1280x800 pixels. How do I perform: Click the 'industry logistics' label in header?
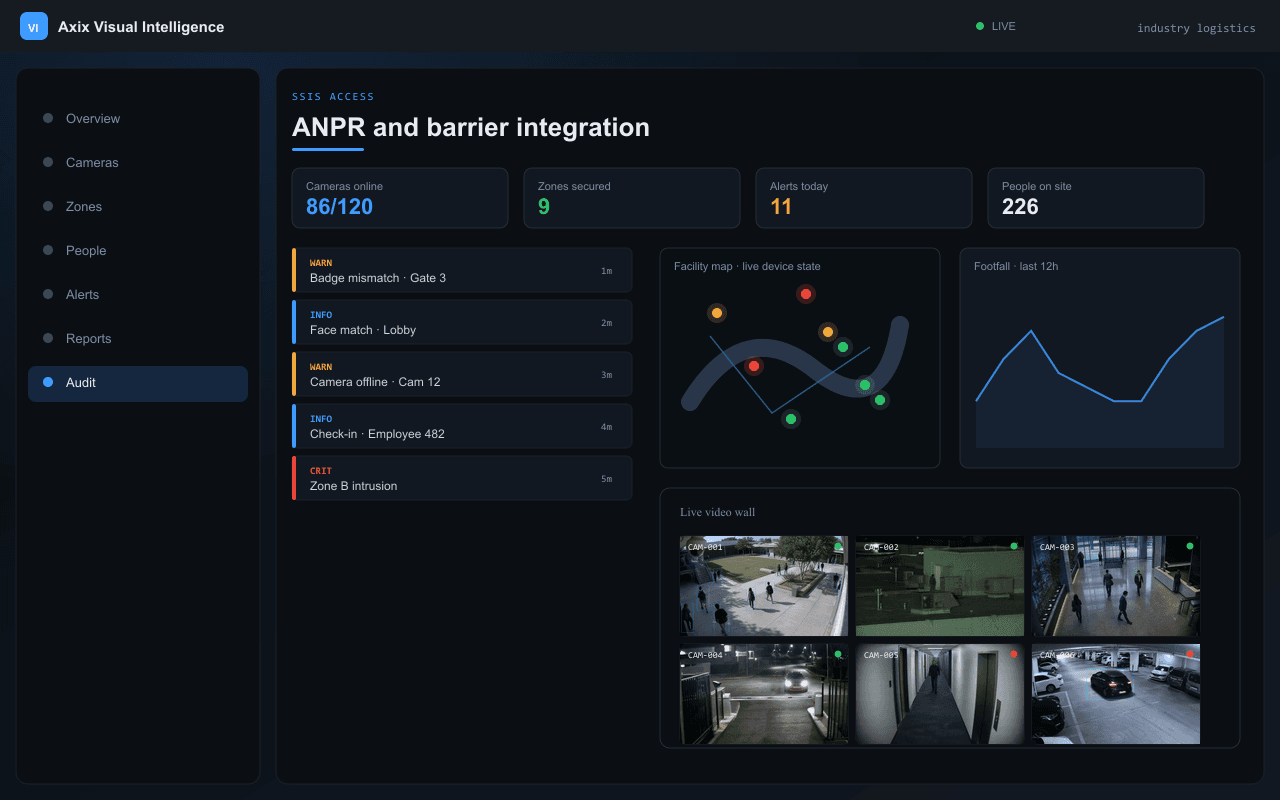click(1196, 28)
